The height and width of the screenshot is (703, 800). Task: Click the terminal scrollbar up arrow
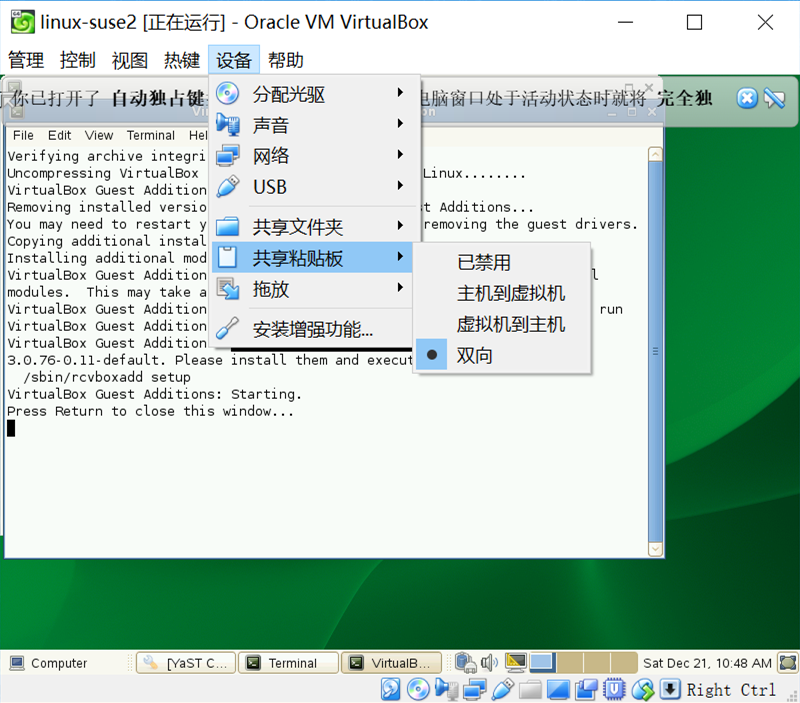click(x=656, y=154)
